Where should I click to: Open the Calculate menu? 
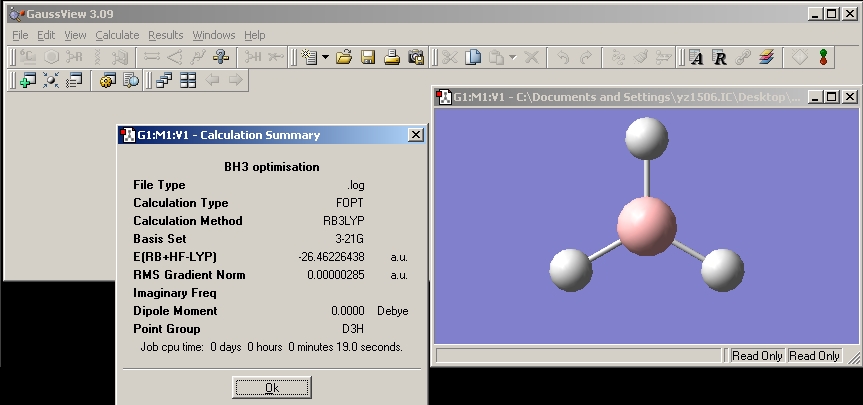117,35
